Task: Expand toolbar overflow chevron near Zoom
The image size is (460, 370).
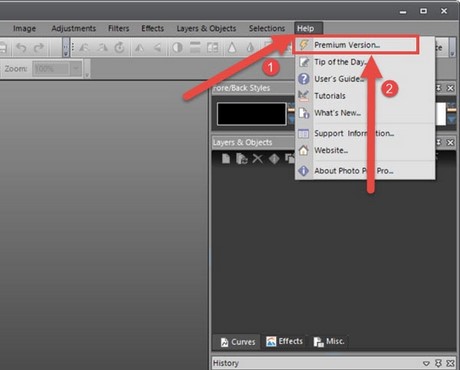Action: pyautogui.click(x=87, y=75)
